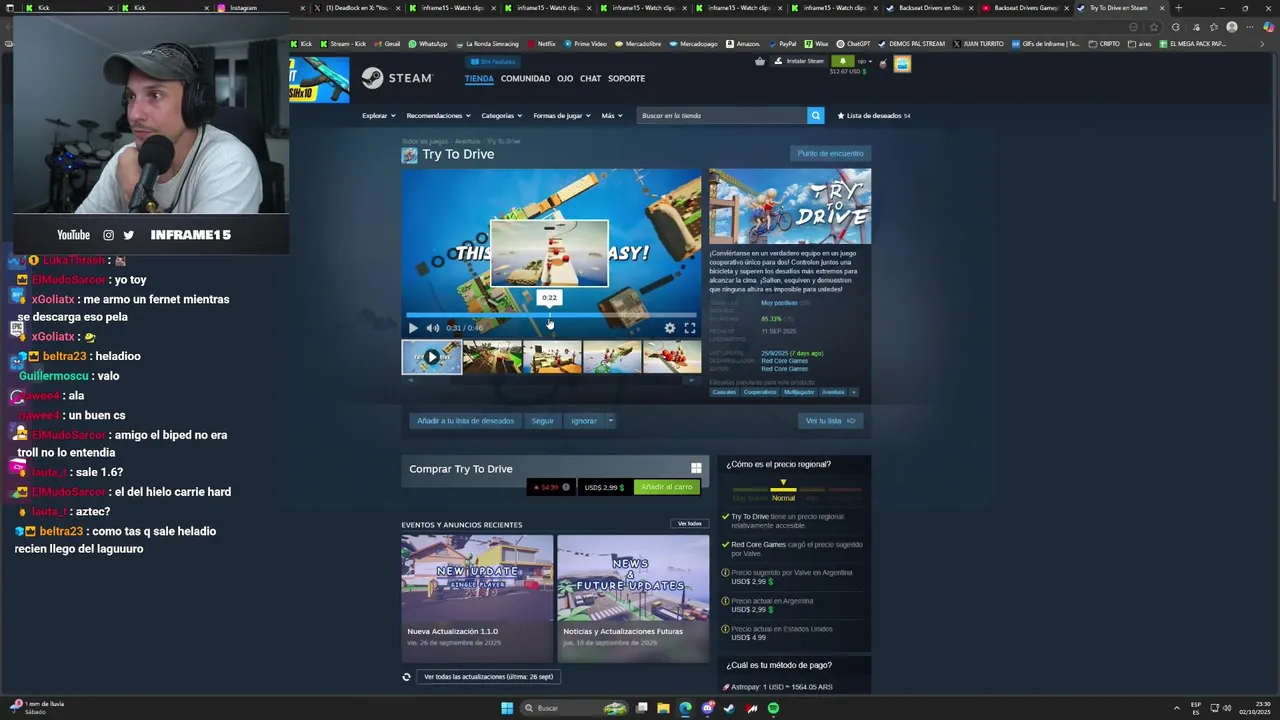This screenshot has height=720, width=1280.
Task: Click the Try To Drive game icon beside title
Action: [409, 155]
